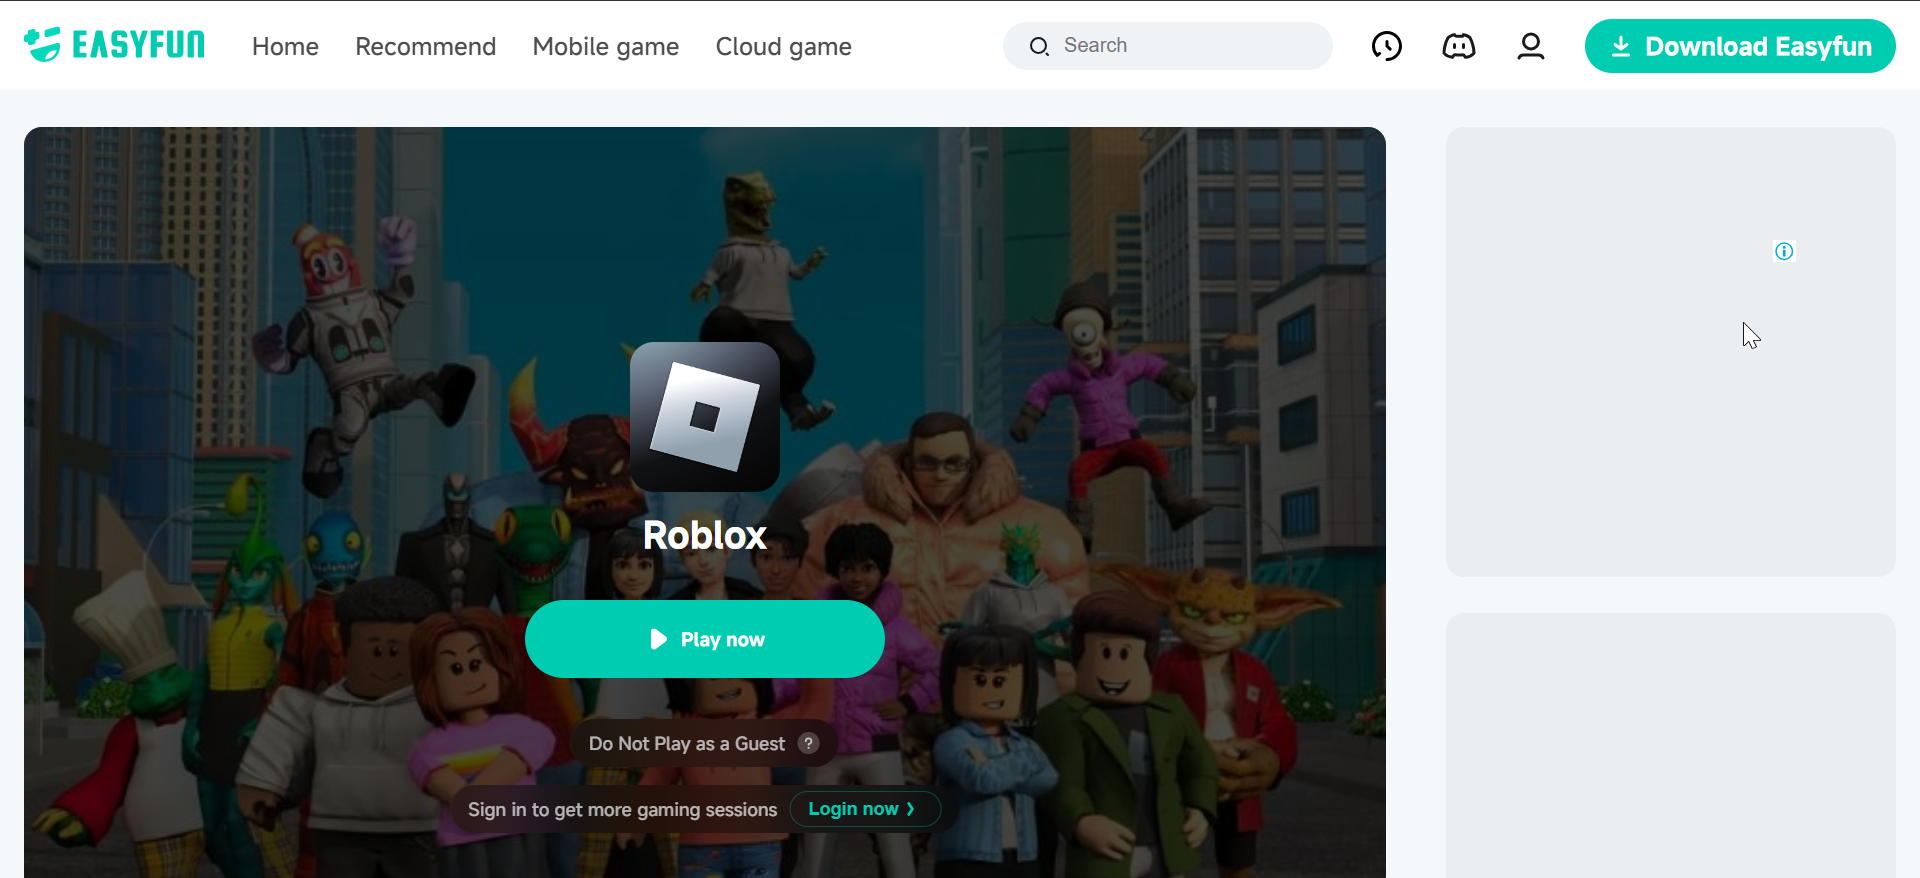1920x878 pixels.
Task: Click the EasyFun logo
Action: tap(114, 45)
